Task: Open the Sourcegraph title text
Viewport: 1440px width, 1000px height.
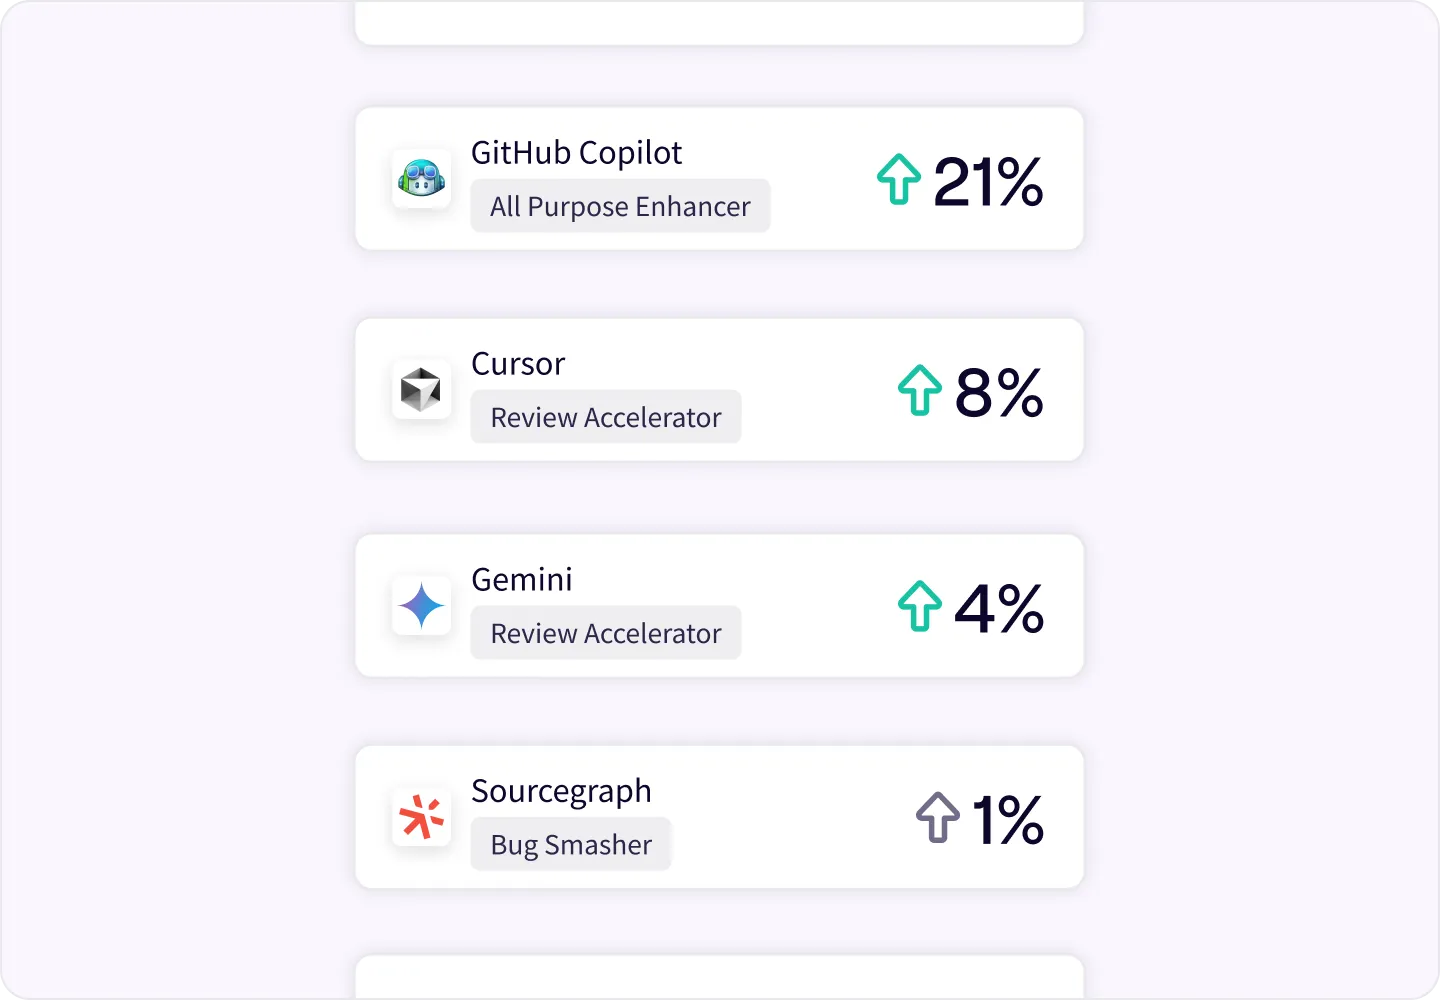Action: [561, 792]
